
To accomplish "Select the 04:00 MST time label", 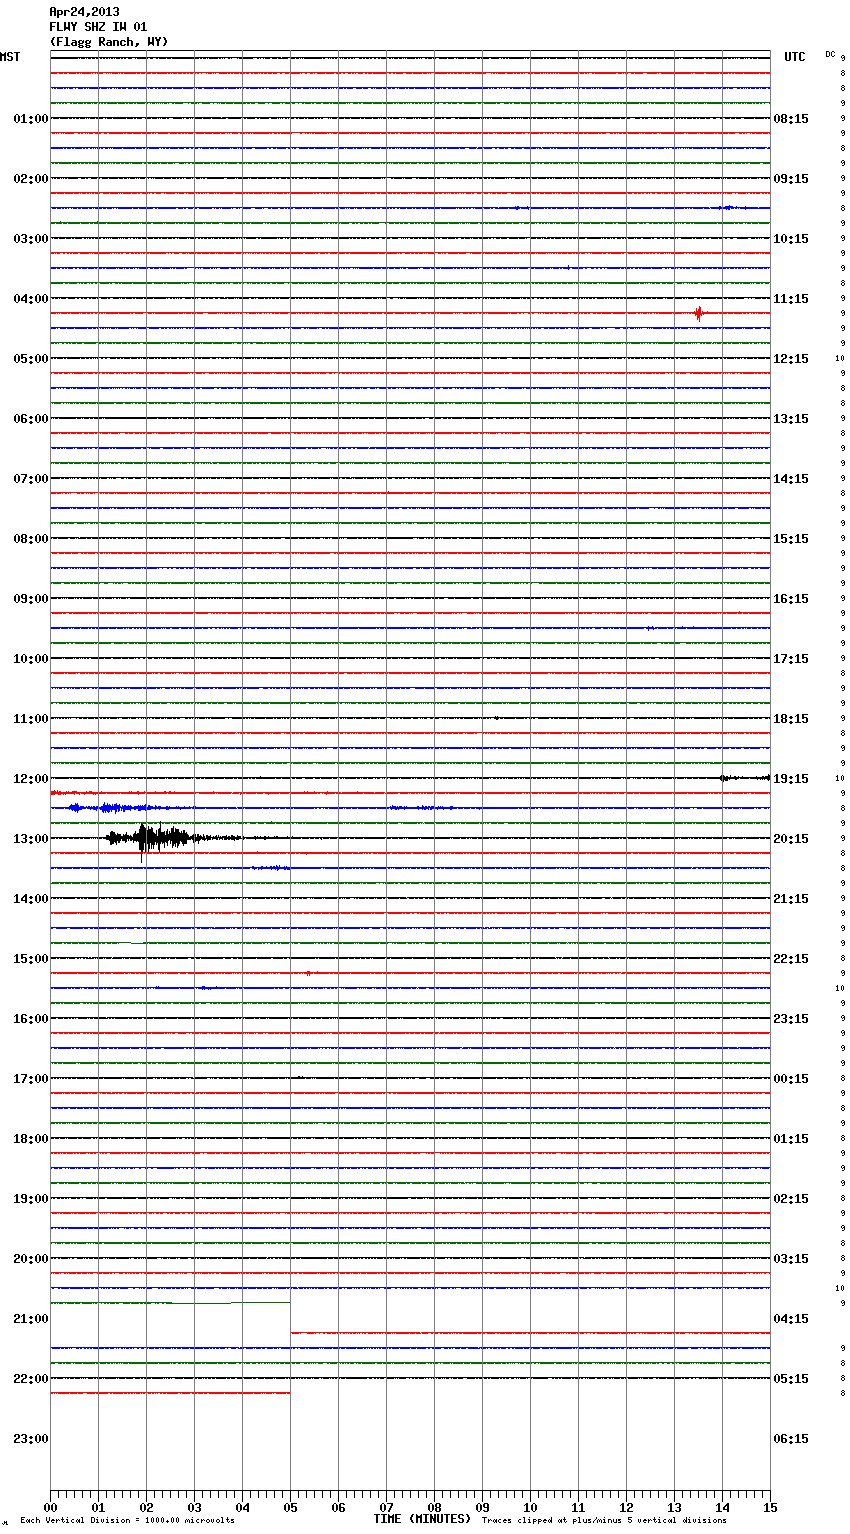I will [31, 299].
